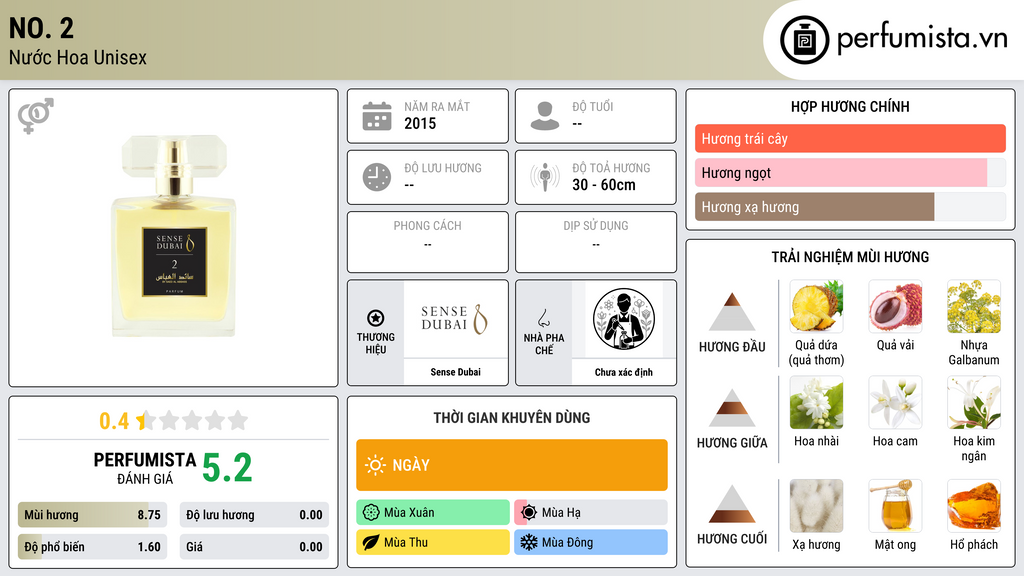Click the Mùi hương 8.75 score bar
This screenshot has width=1024, height=576.
92,515
